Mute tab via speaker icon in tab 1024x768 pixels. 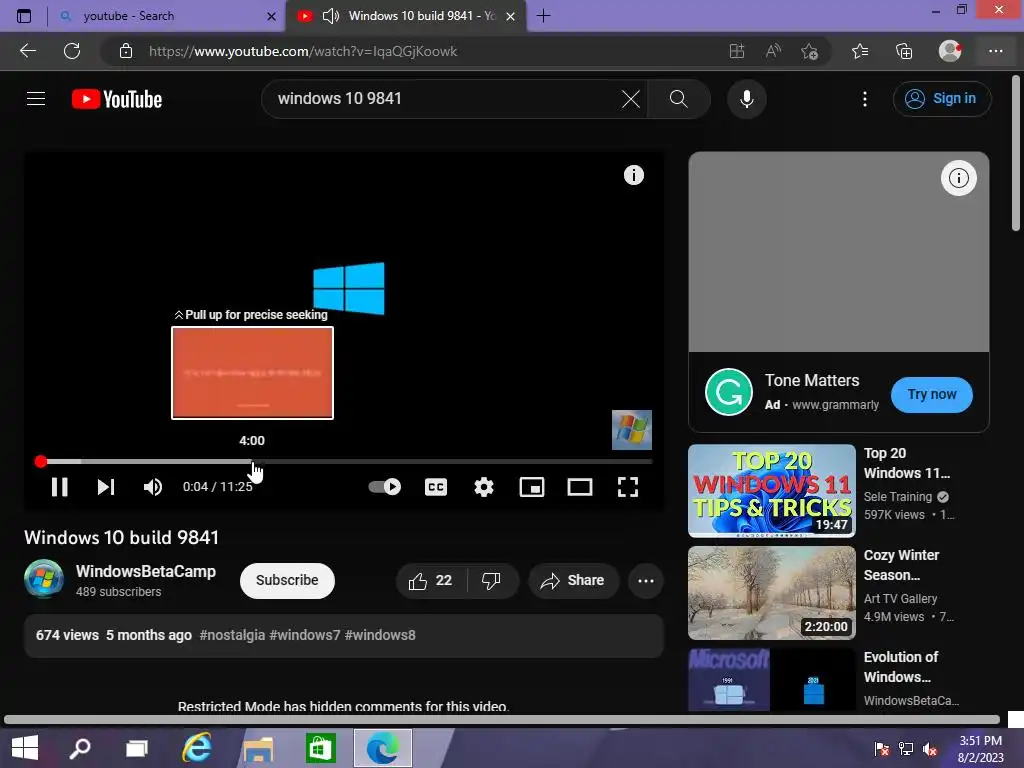(x=330, y=16)
